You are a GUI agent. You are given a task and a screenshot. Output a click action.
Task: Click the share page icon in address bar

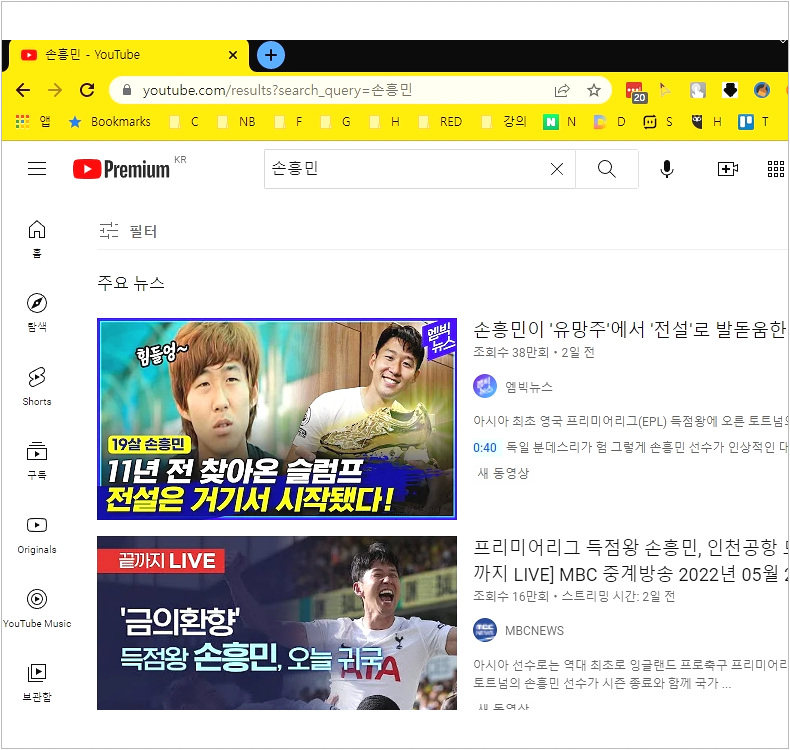tap(562, 90)
